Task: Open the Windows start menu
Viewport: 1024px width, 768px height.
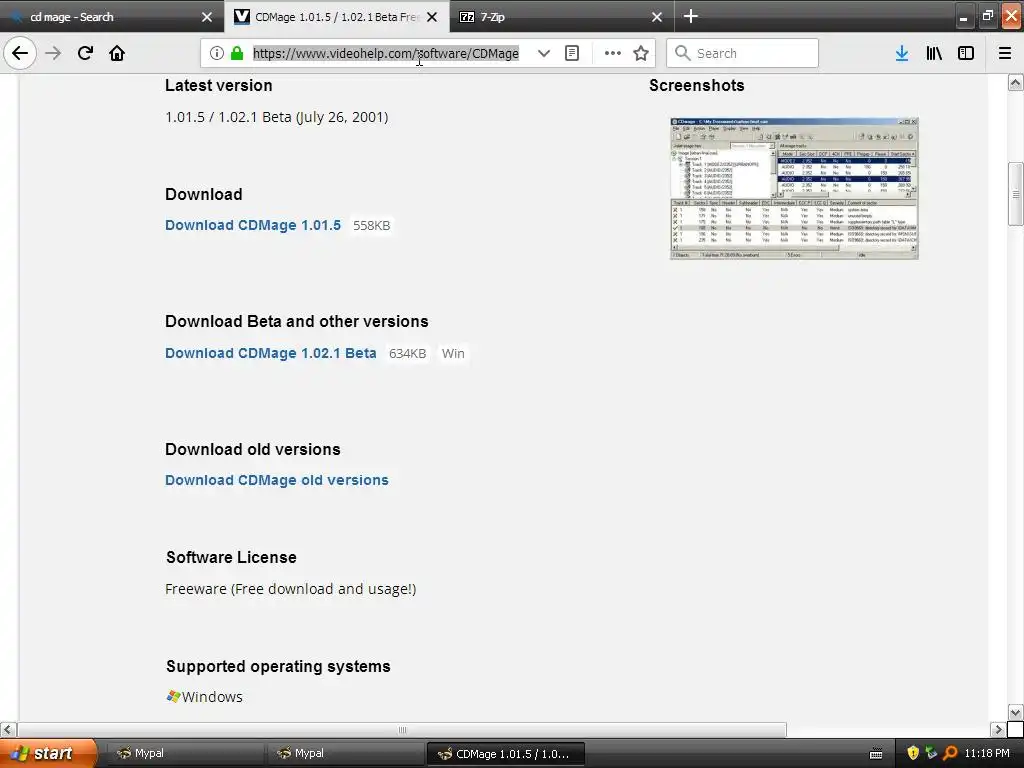Action: (47, 753)
